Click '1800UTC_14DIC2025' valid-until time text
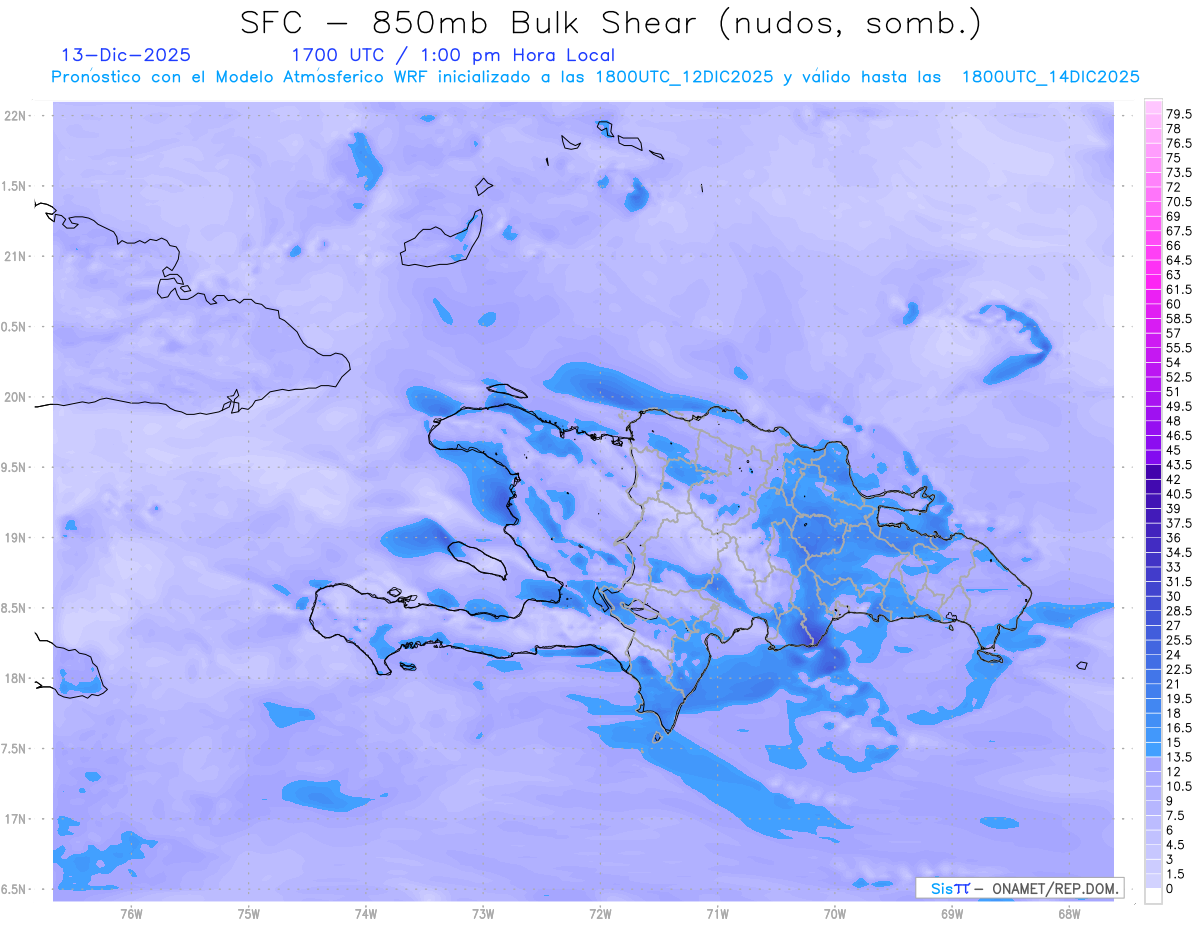Screen dimensions: 1200x927 click(x=1050, y=77)
